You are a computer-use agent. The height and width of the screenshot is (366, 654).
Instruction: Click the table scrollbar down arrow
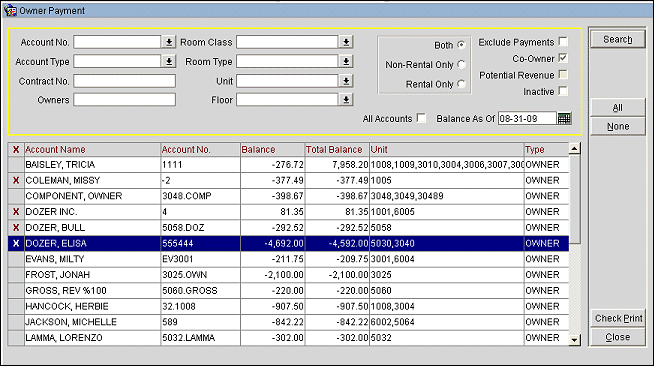point(574,340)
